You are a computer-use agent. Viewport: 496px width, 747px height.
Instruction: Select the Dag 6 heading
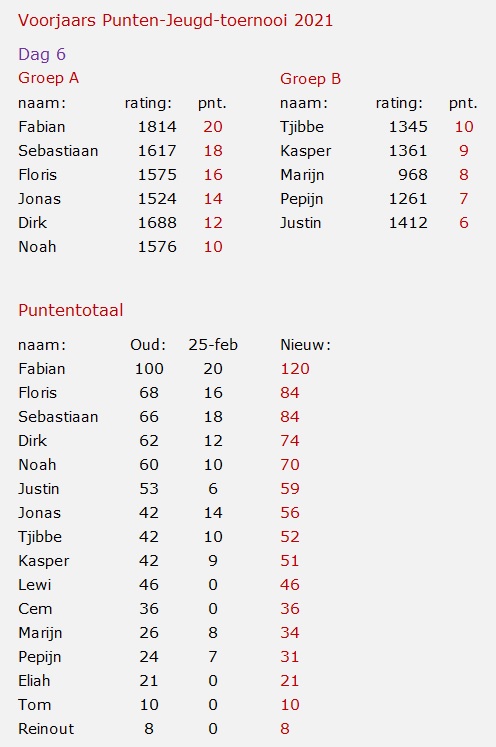click(42, 54)
